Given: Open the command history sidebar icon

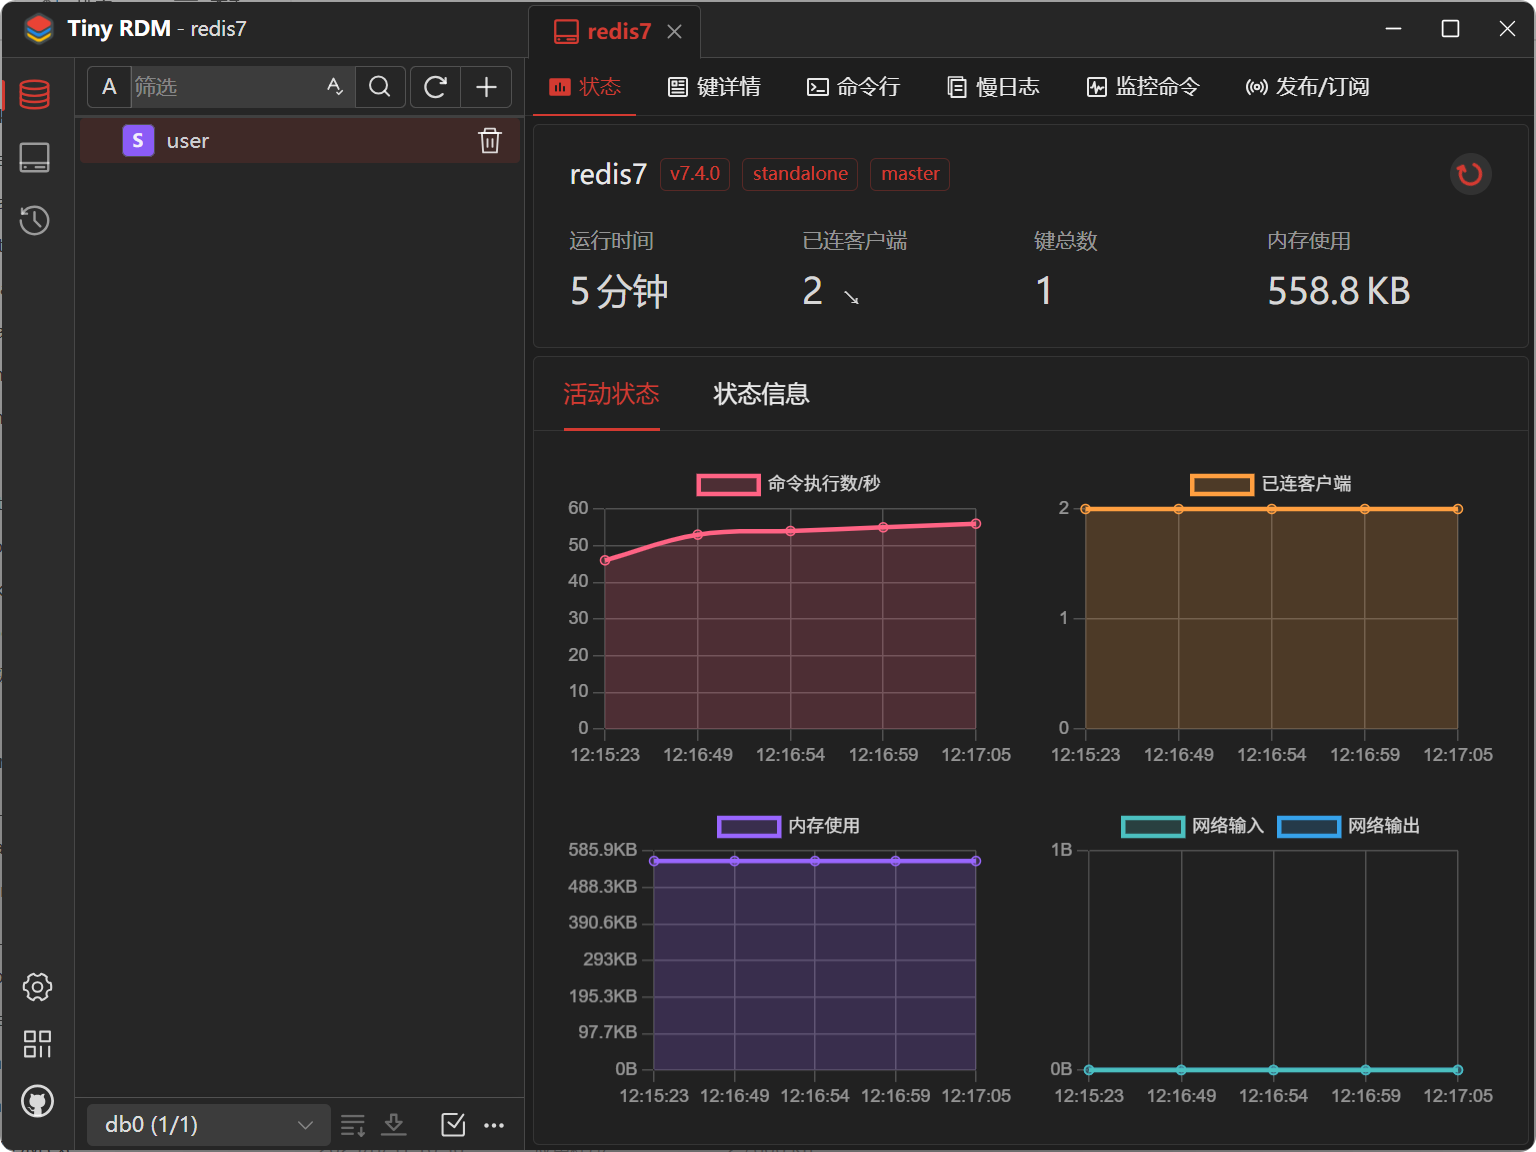Looking at the screenshot, I should [35, 220].
